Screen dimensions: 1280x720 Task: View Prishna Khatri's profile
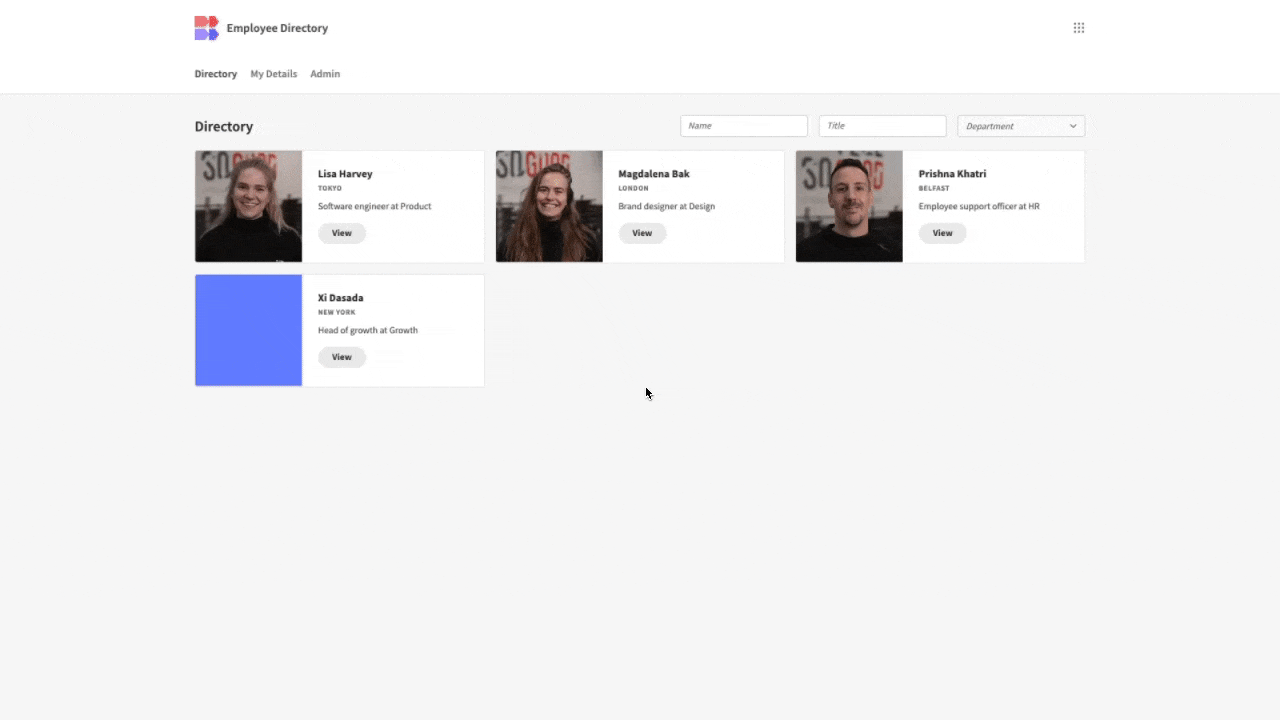[942, 232]
